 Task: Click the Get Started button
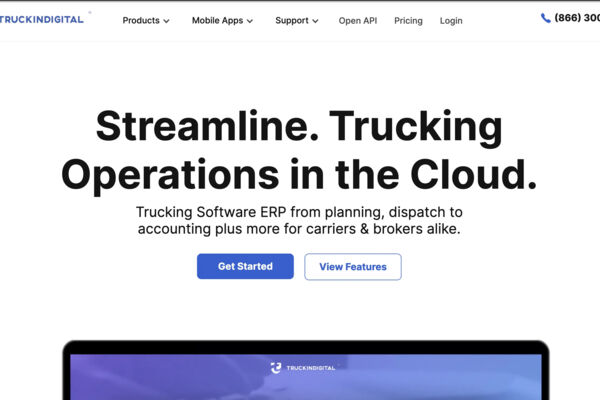pyautogui.click(x=245, y=266)
